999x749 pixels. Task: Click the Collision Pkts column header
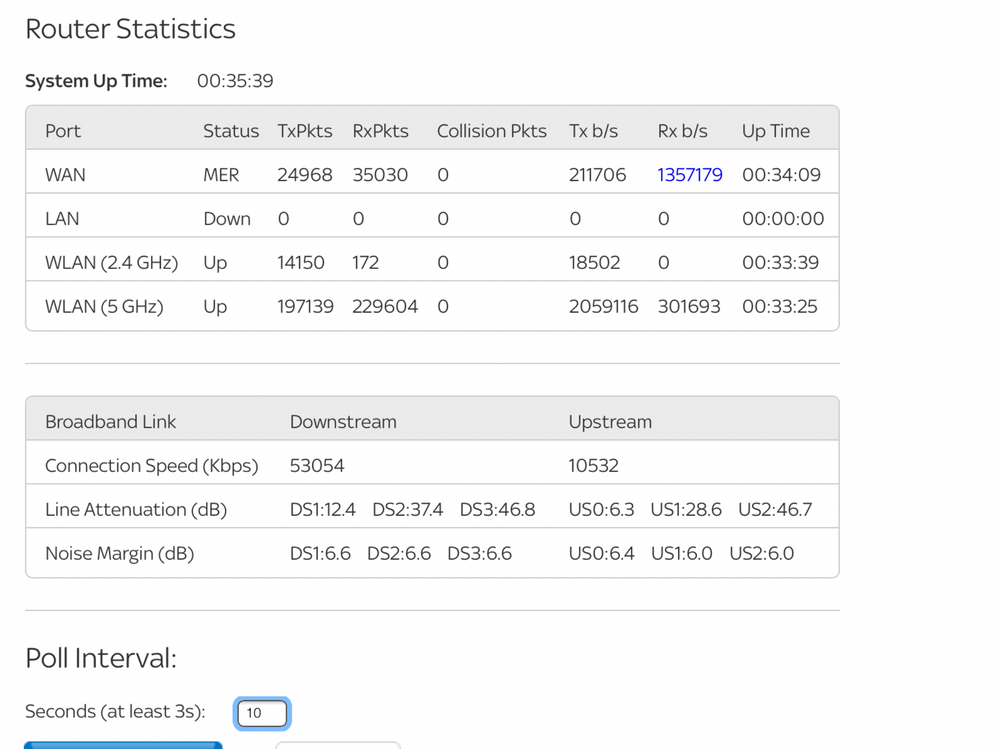(492, 131)
